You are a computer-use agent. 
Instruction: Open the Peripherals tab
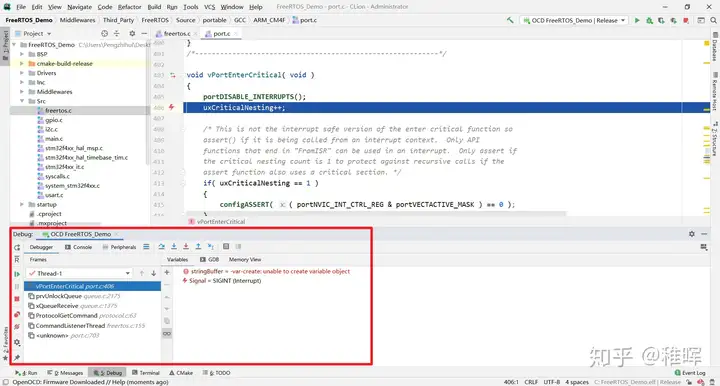tap(119, 247)
